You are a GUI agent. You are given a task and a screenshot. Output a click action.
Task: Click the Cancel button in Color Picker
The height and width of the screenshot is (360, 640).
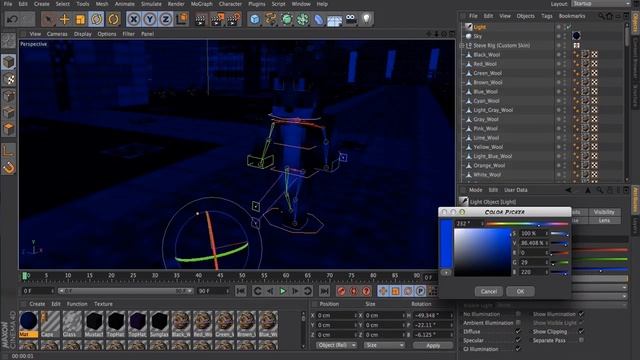tap(489, 291)
